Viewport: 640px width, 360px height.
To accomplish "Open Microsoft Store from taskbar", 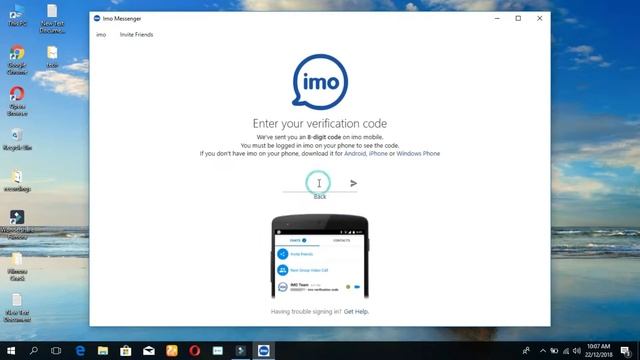I will pos(126,351).
